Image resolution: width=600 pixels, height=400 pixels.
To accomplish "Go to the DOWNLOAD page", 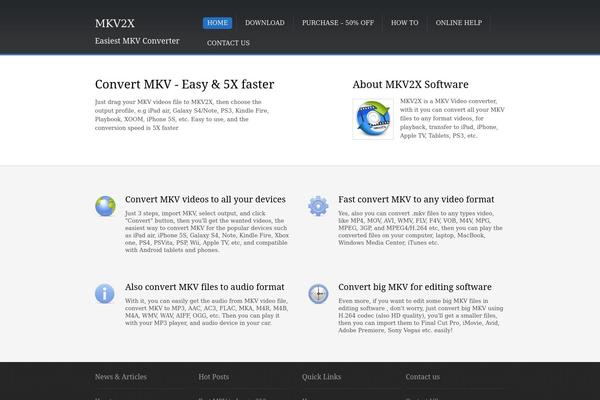I will (265, 23).
